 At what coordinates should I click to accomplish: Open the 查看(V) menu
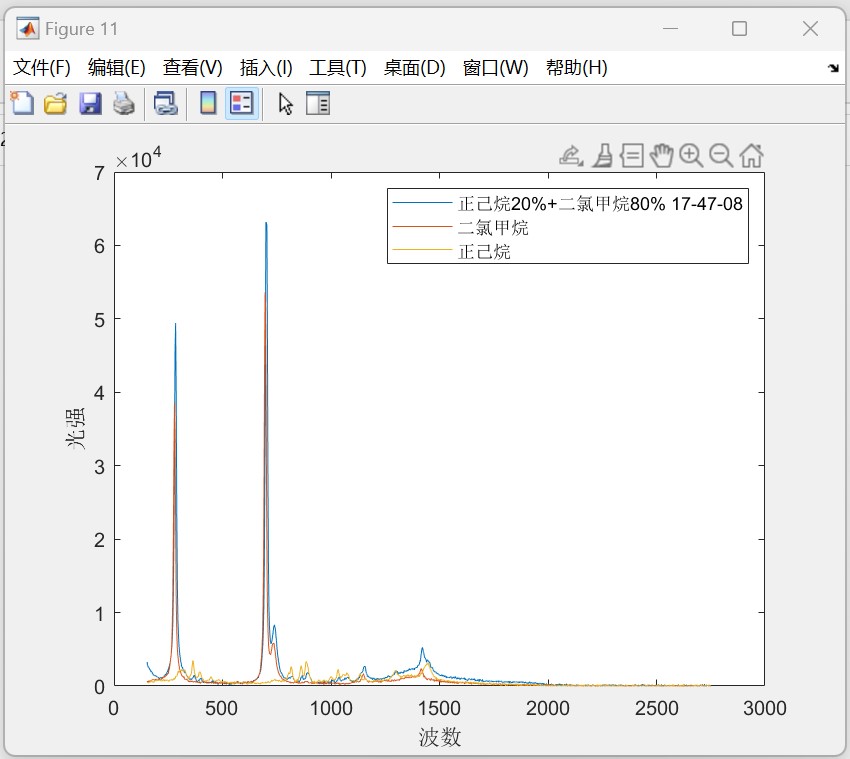[x=192, y=68]
